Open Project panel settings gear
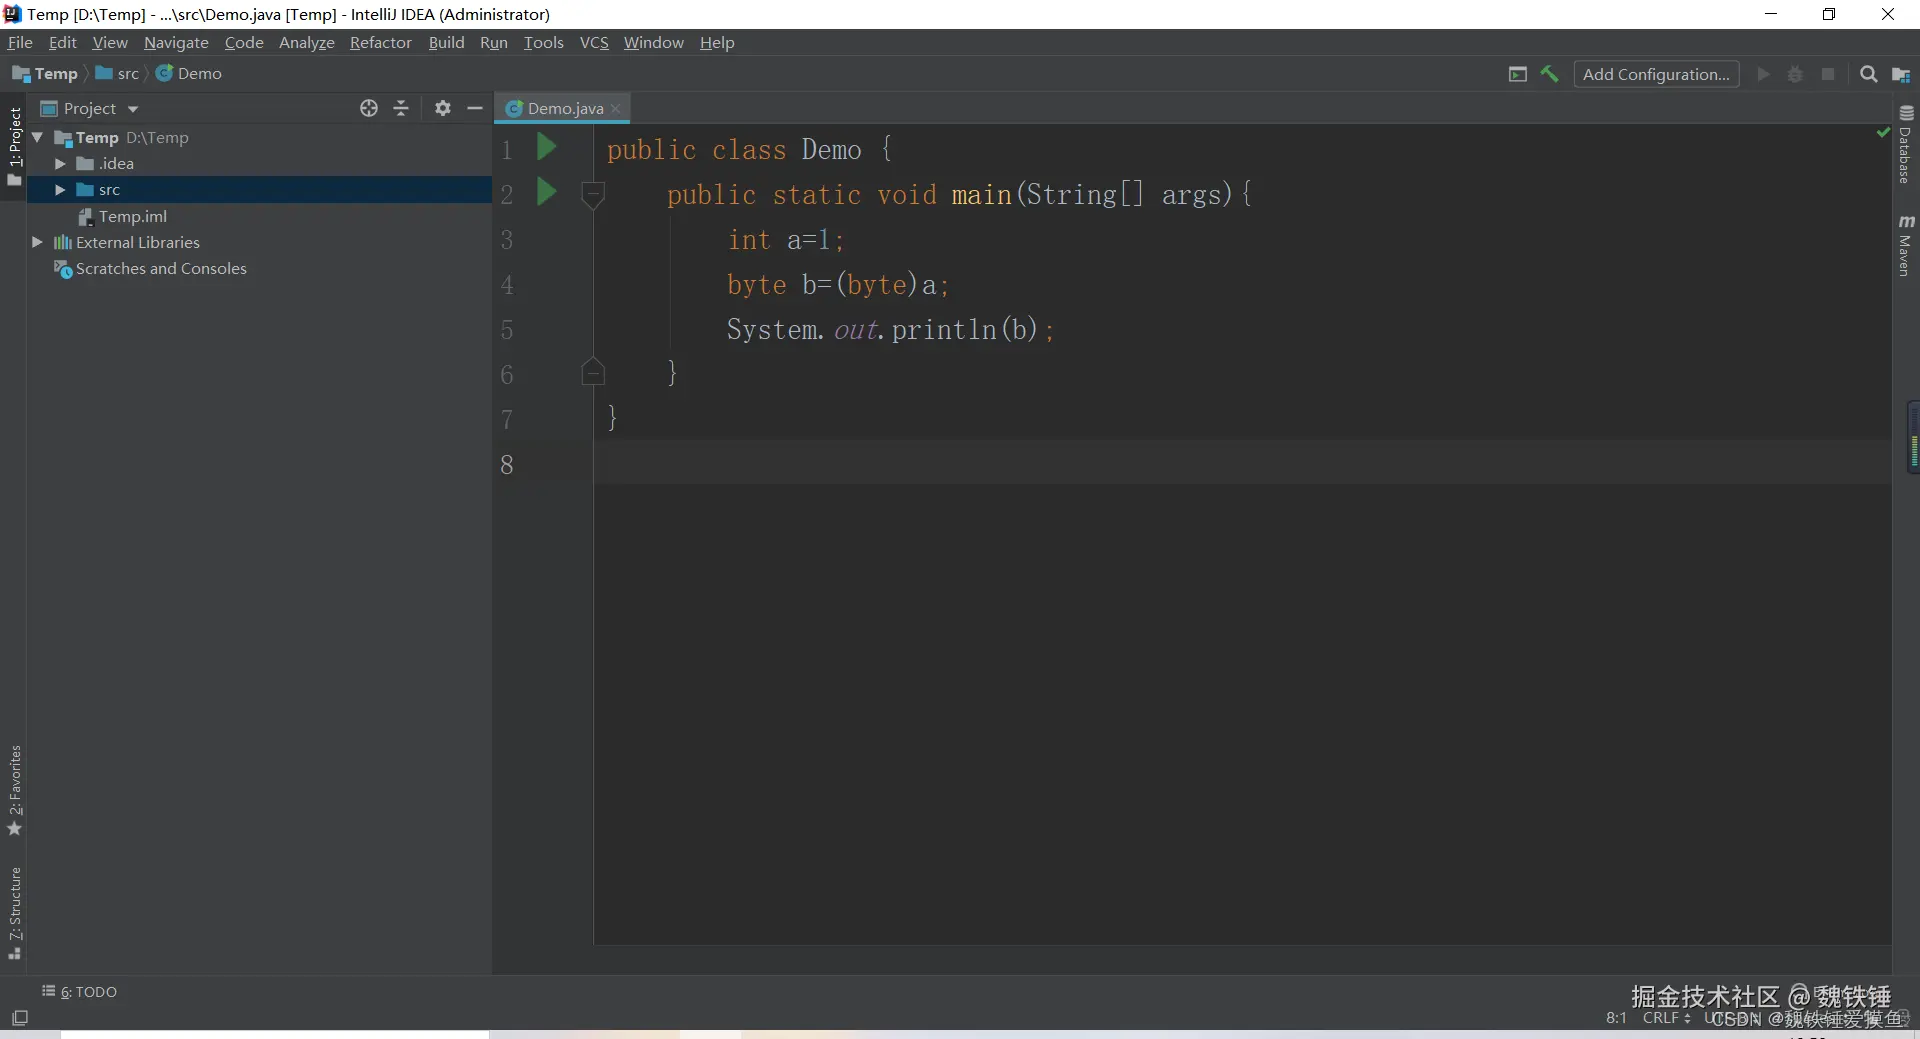The width and height of the screenshot is (1920, 1039). 443,108
